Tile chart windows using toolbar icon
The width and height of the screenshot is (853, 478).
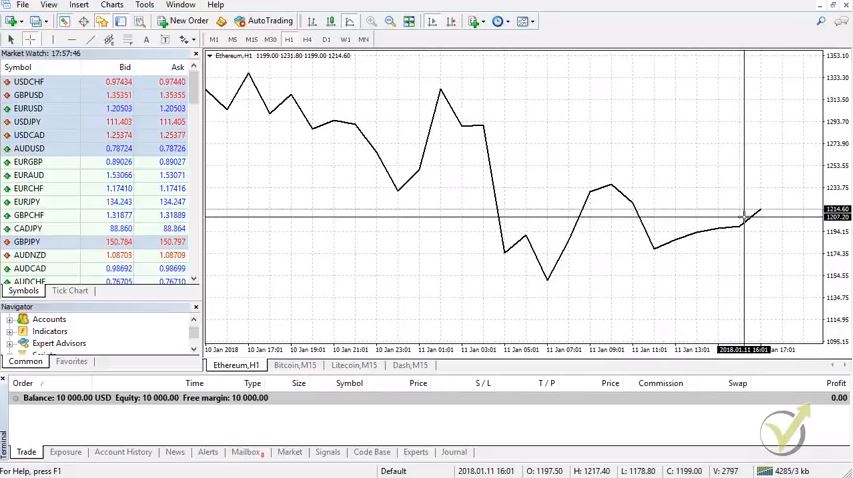(x=409, y=21)
